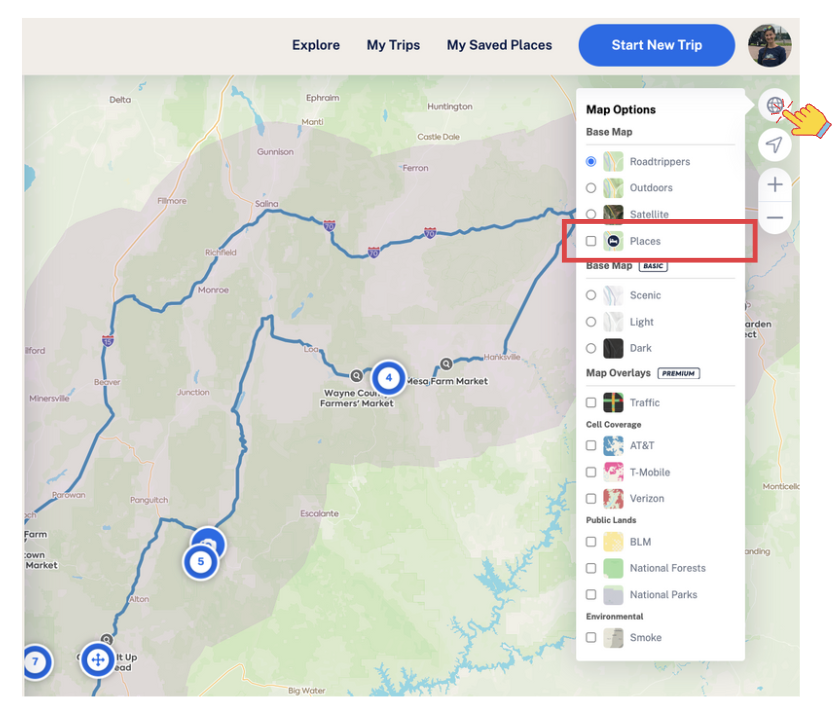Open the user profile avatar
The height and width of the screenshot is (710, 840).
770,45
